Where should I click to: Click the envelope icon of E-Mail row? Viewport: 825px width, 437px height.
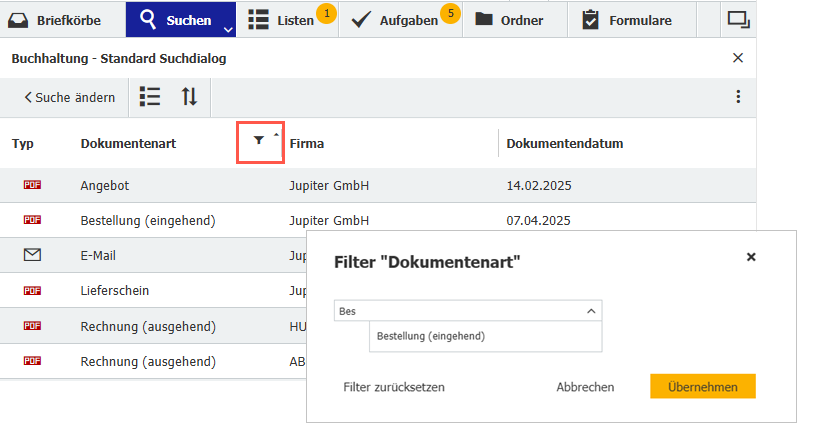[x=32, y=255]
